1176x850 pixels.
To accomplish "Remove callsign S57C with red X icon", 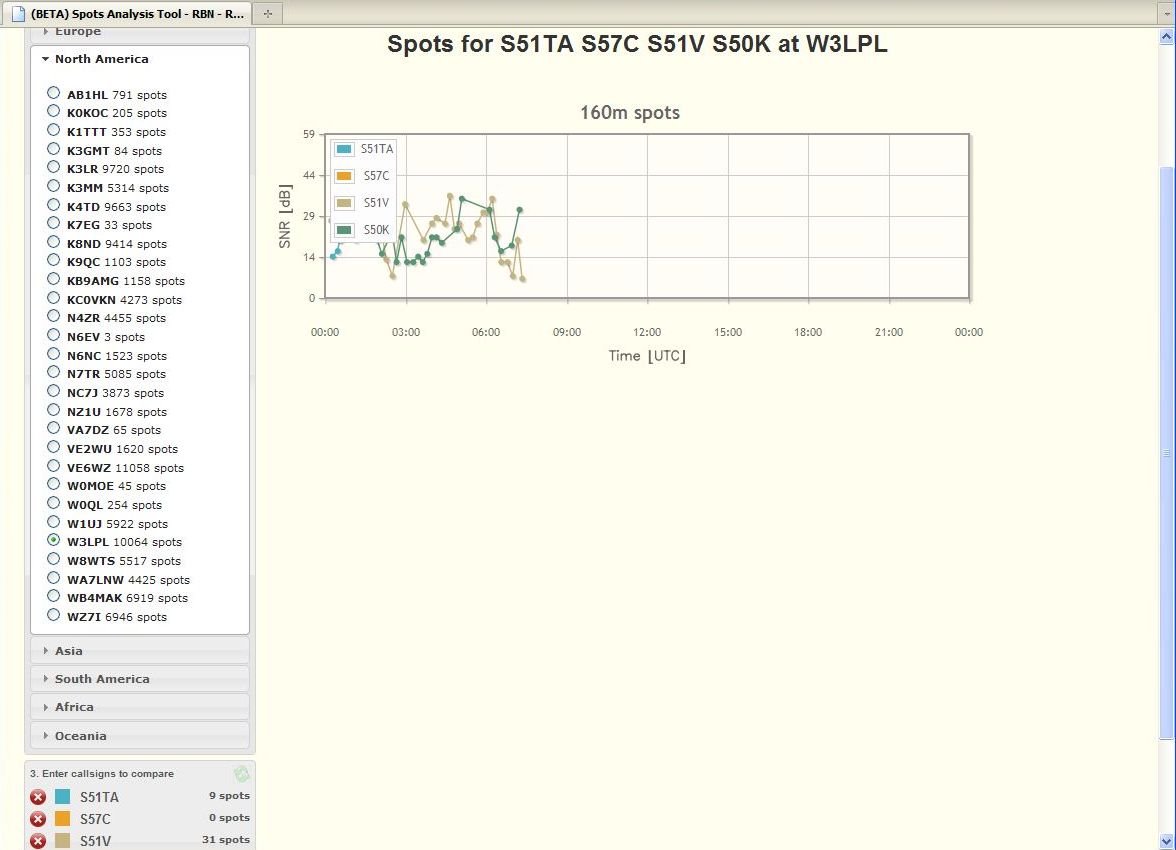I will click(x=38, y=819).
